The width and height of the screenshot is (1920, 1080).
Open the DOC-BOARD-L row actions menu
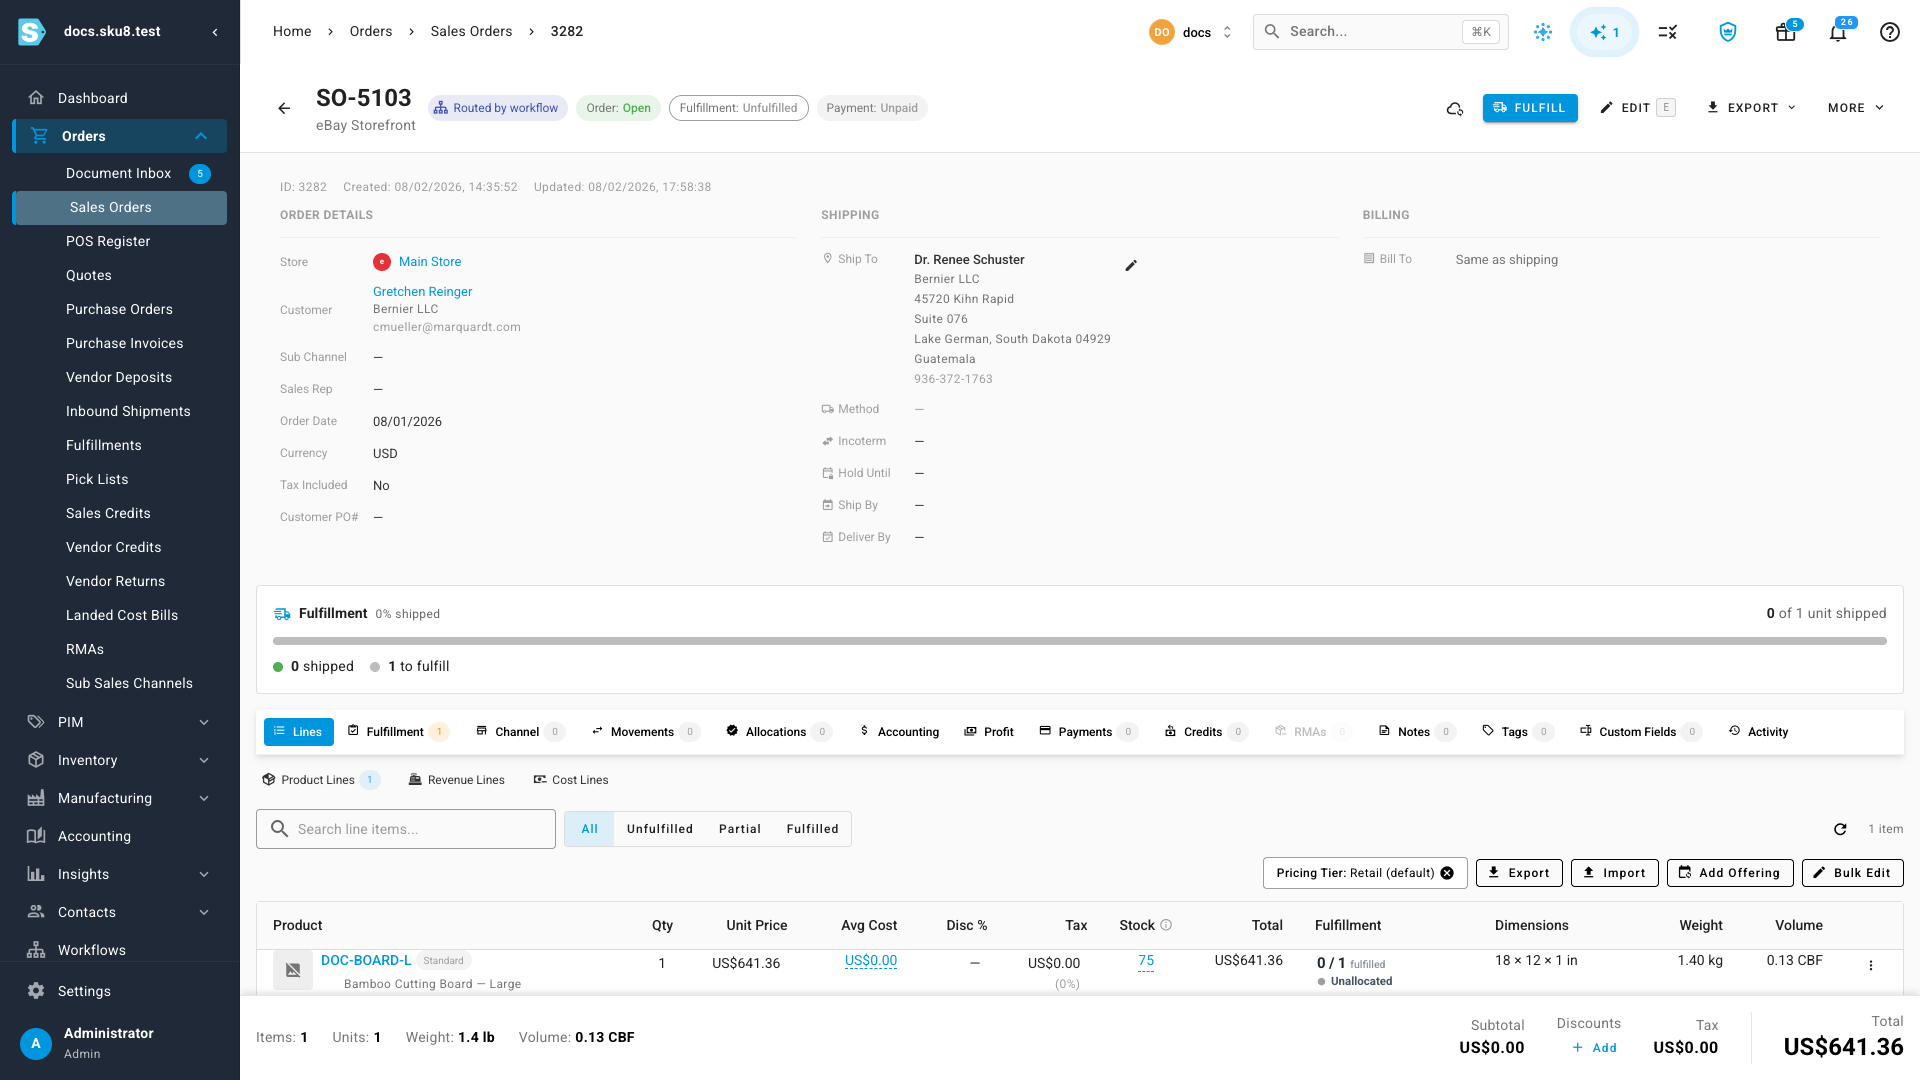(1871, 965)
